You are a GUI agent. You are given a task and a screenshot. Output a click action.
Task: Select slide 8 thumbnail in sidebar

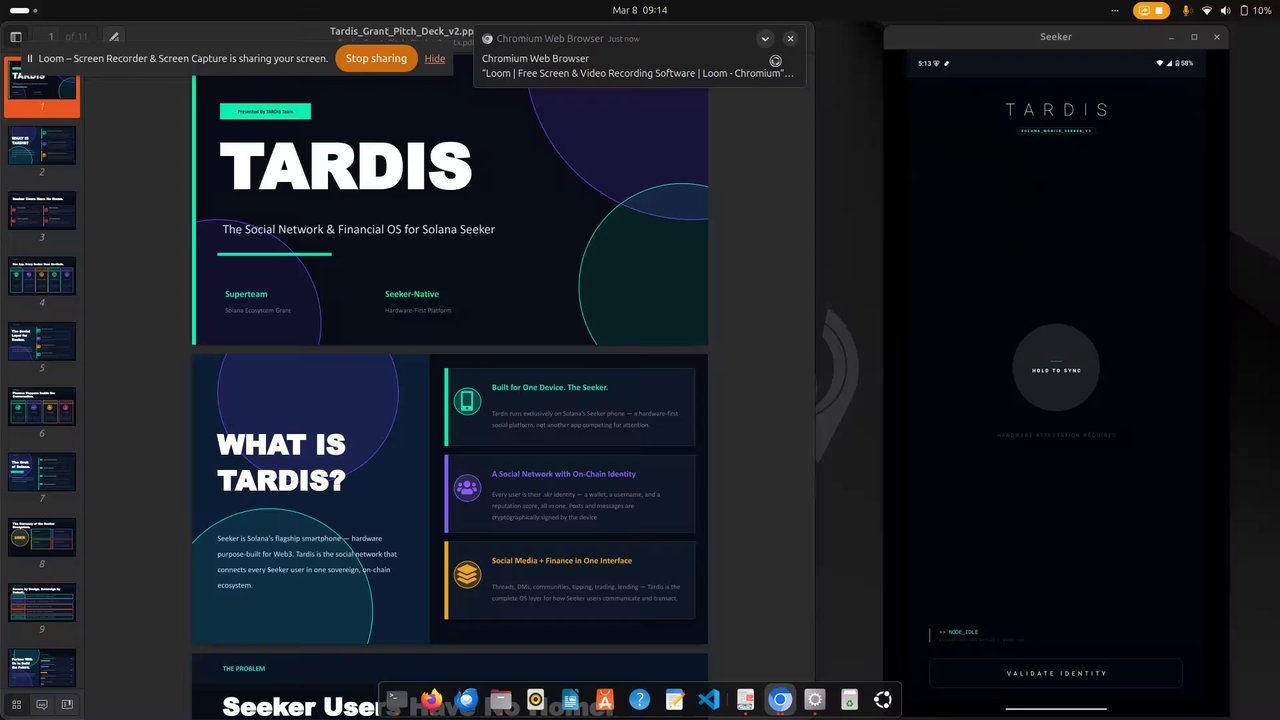42,537
